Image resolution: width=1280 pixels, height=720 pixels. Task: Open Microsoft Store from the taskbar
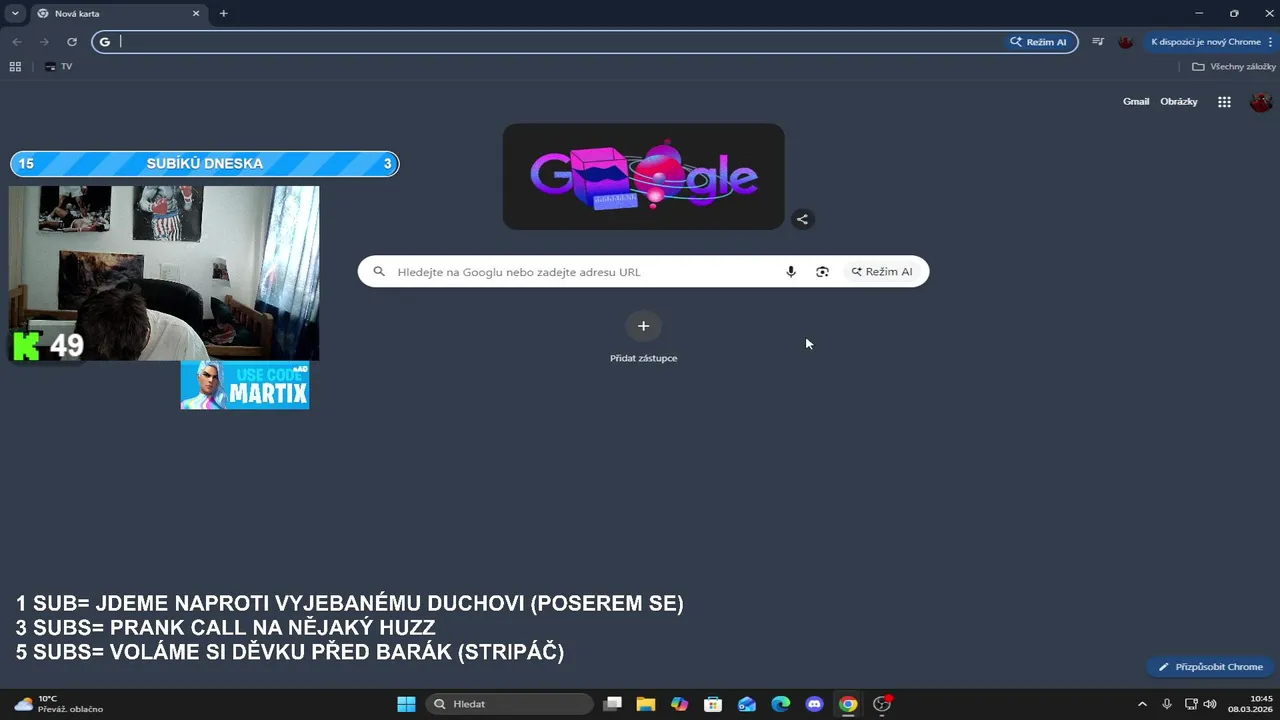pyautogui.click(x=713, y=704)
